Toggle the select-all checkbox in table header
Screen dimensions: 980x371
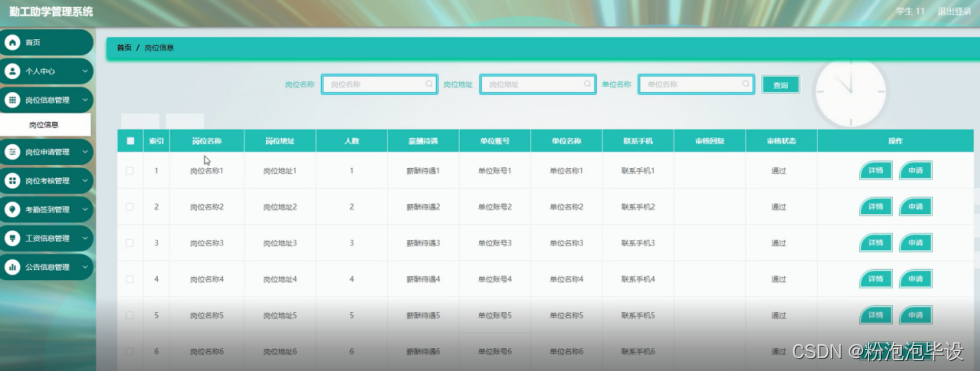(x=130, y=141)
